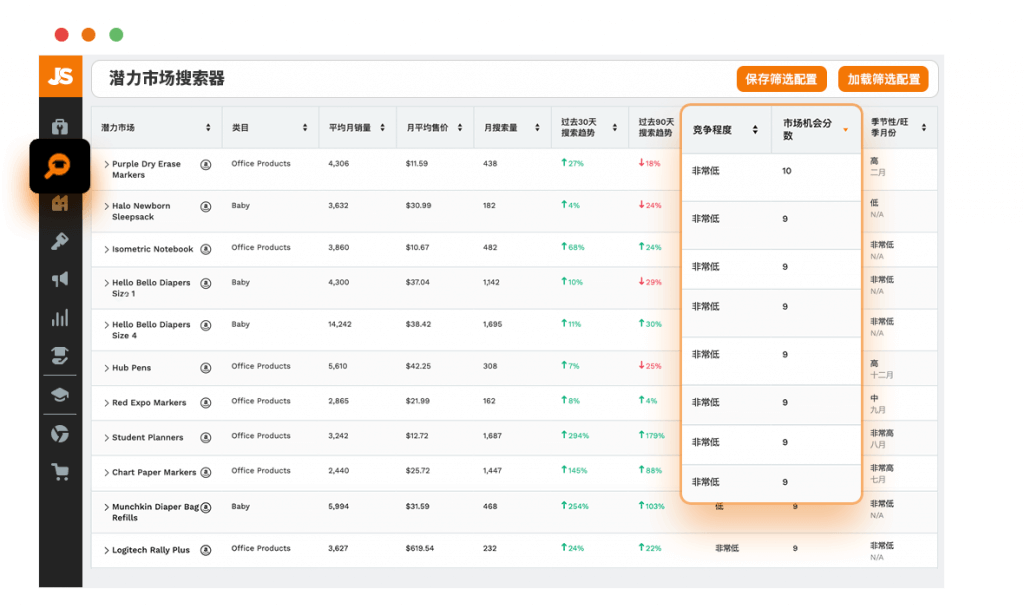Click Amazon circle icon for Hello Bello Diapers Size 4
The width and height of the screenshot is (1024, 615).
pos(206,325)
